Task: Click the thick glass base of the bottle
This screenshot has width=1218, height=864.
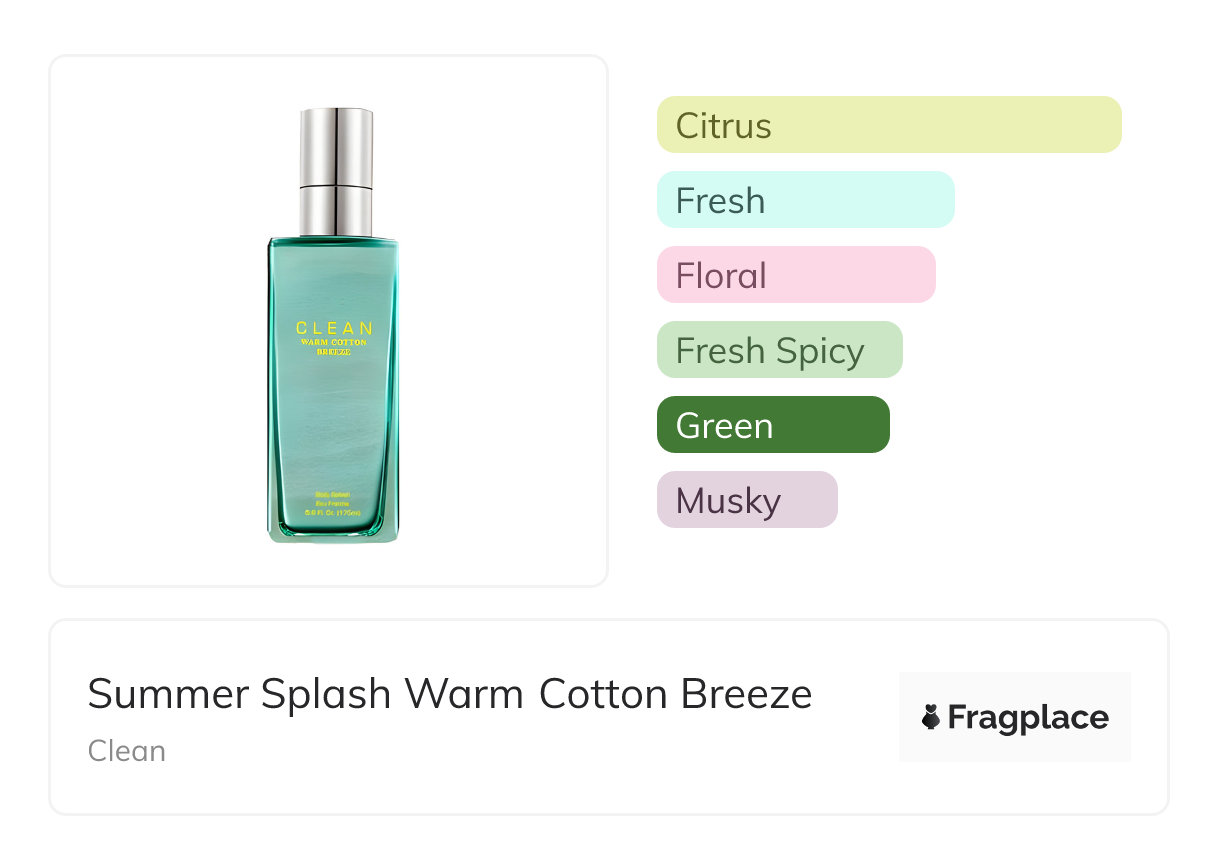Action: point(333,532)
